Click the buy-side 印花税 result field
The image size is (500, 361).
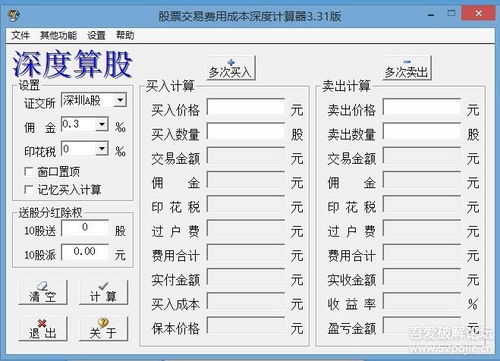click(246, 204)
